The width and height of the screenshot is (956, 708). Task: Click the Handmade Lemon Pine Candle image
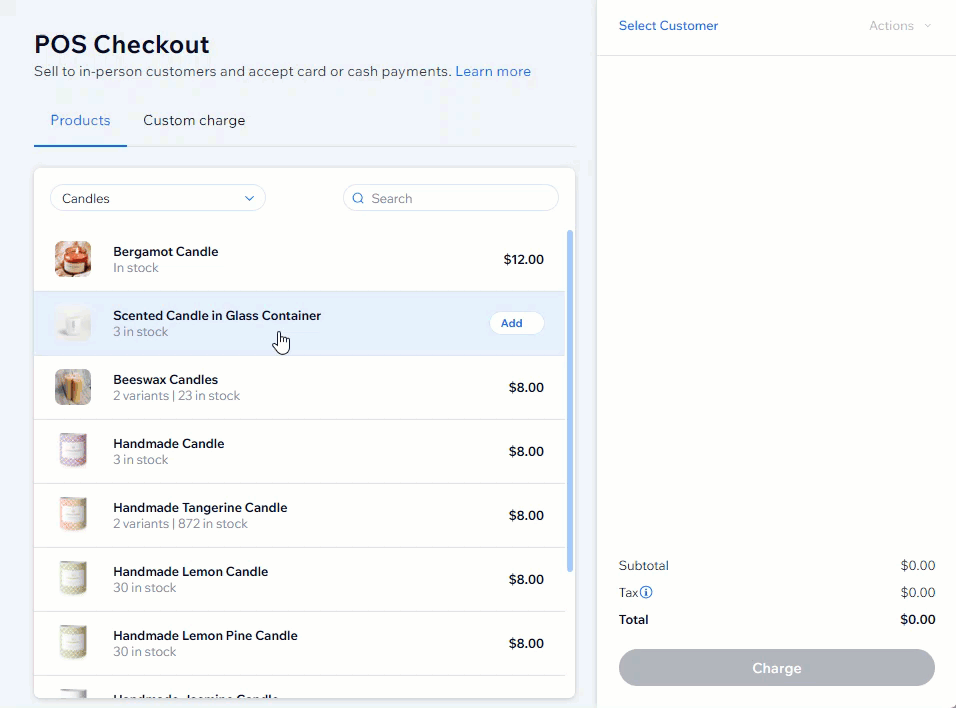(x=73, y=643)
